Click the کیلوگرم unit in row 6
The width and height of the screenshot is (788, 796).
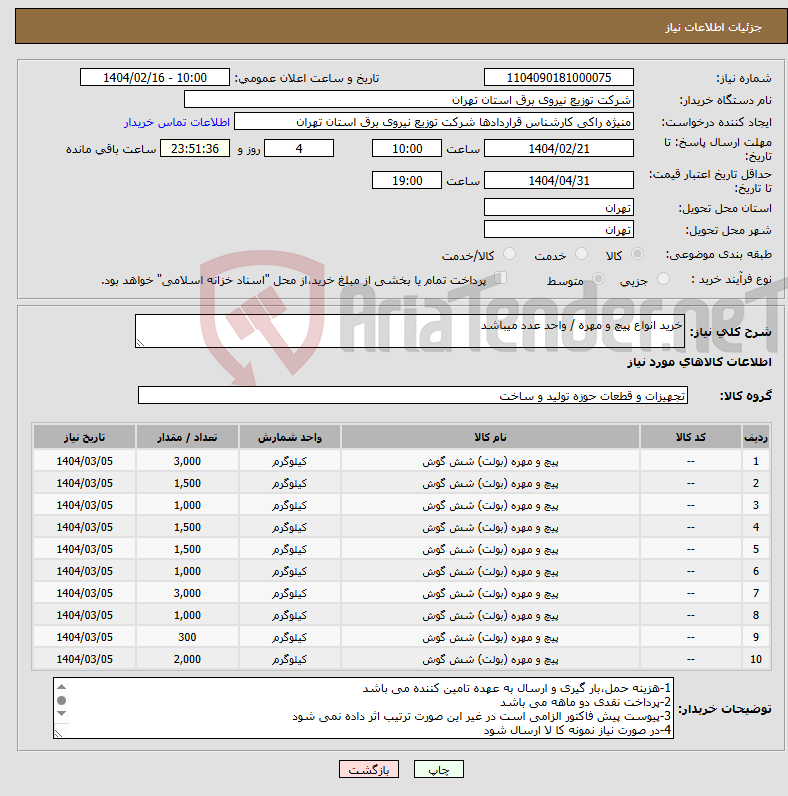click(x=289, y=571)
